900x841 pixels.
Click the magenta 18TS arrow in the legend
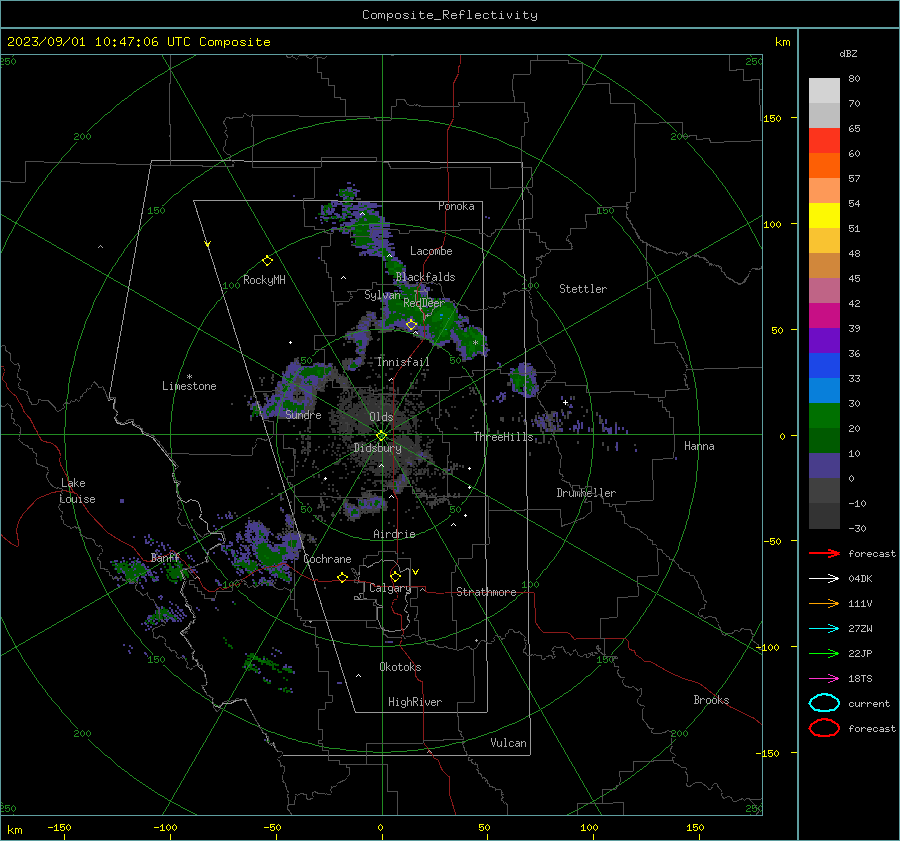click(x=824, y=679)
